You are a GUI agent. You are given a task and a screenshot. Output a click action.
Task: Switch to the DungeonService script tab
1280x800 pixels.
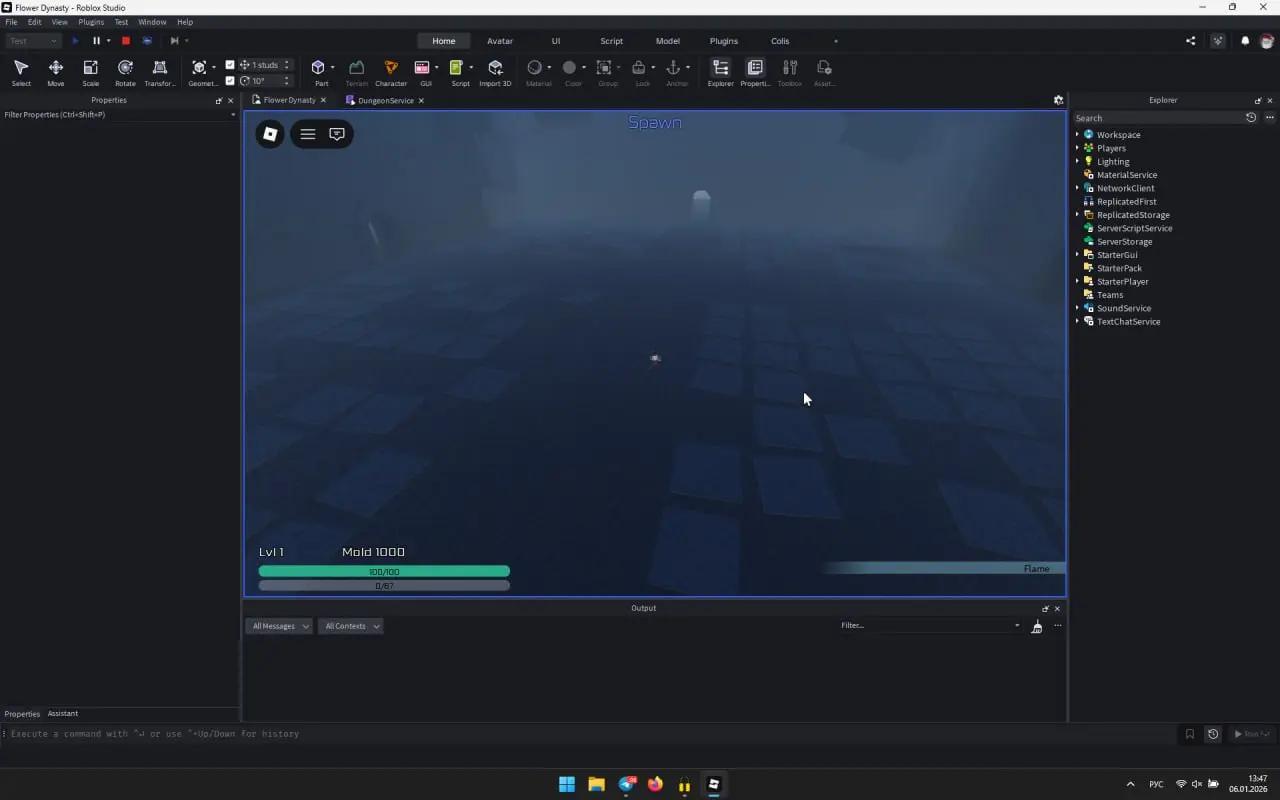click(x=385, y=100)
